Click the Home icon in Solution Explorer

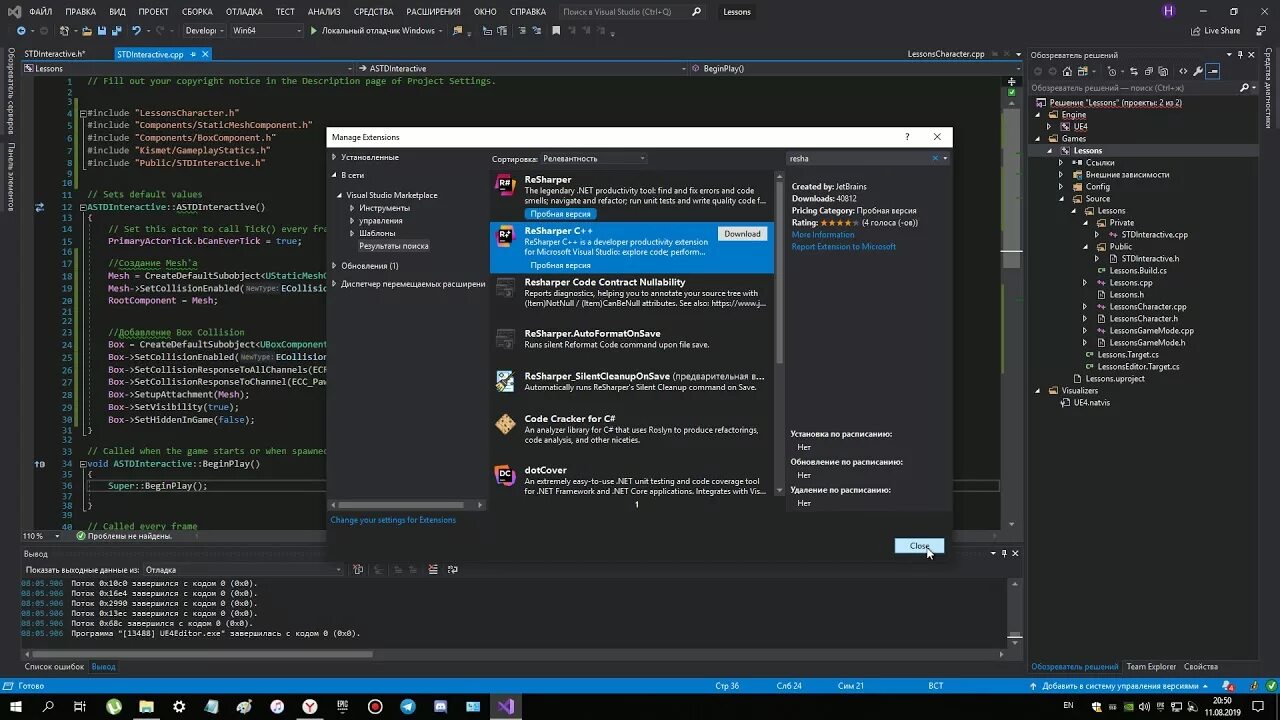point(1067,71)
